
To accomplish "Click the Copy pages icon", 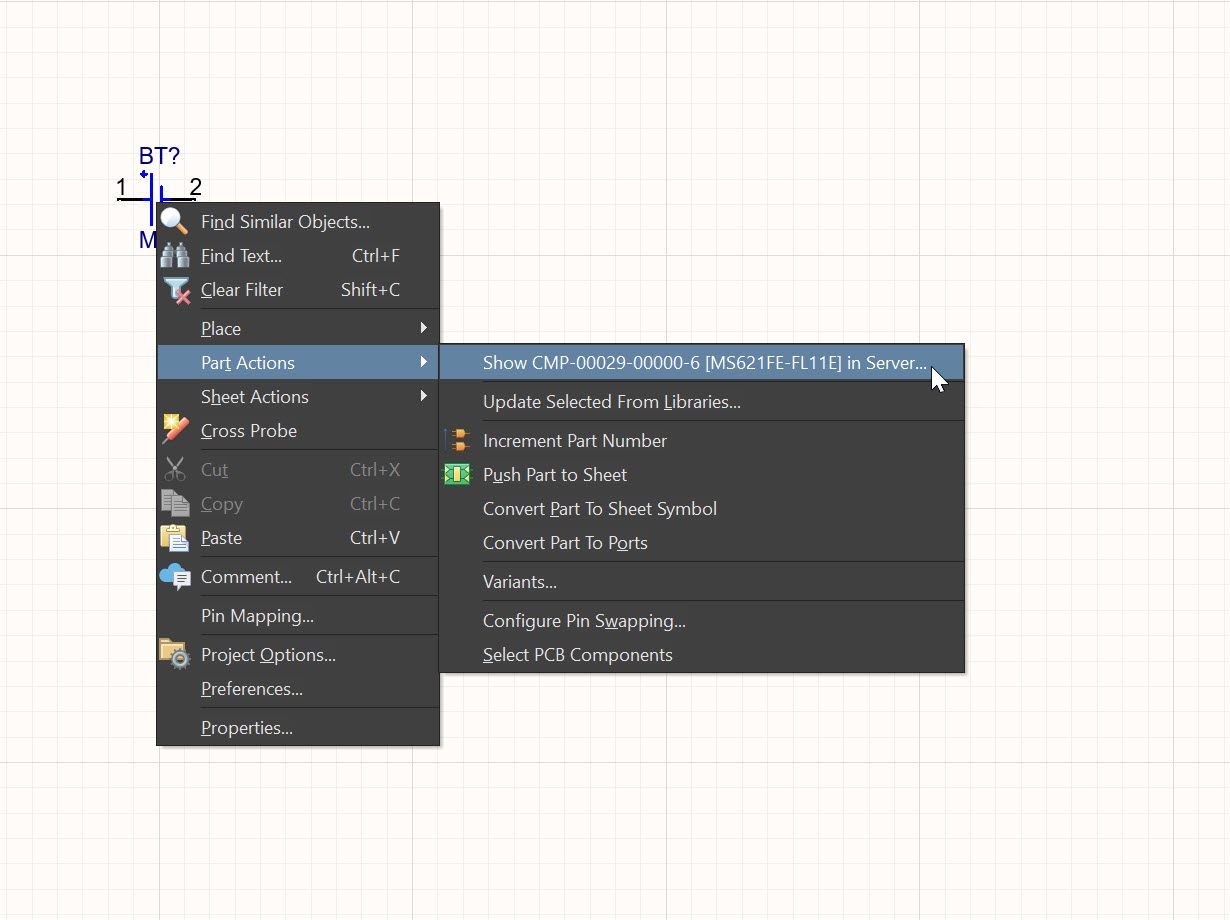I will pyautogui.click(x=175, y=503).
